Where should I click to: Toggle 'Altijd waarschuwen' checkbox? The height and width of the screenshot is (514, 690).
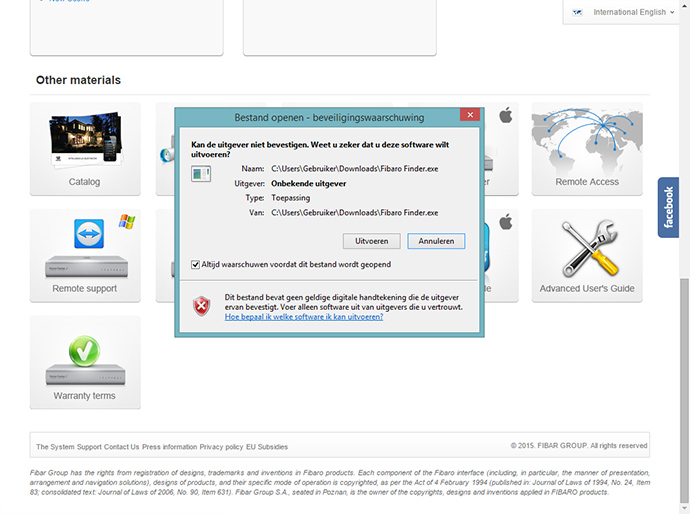195,264
